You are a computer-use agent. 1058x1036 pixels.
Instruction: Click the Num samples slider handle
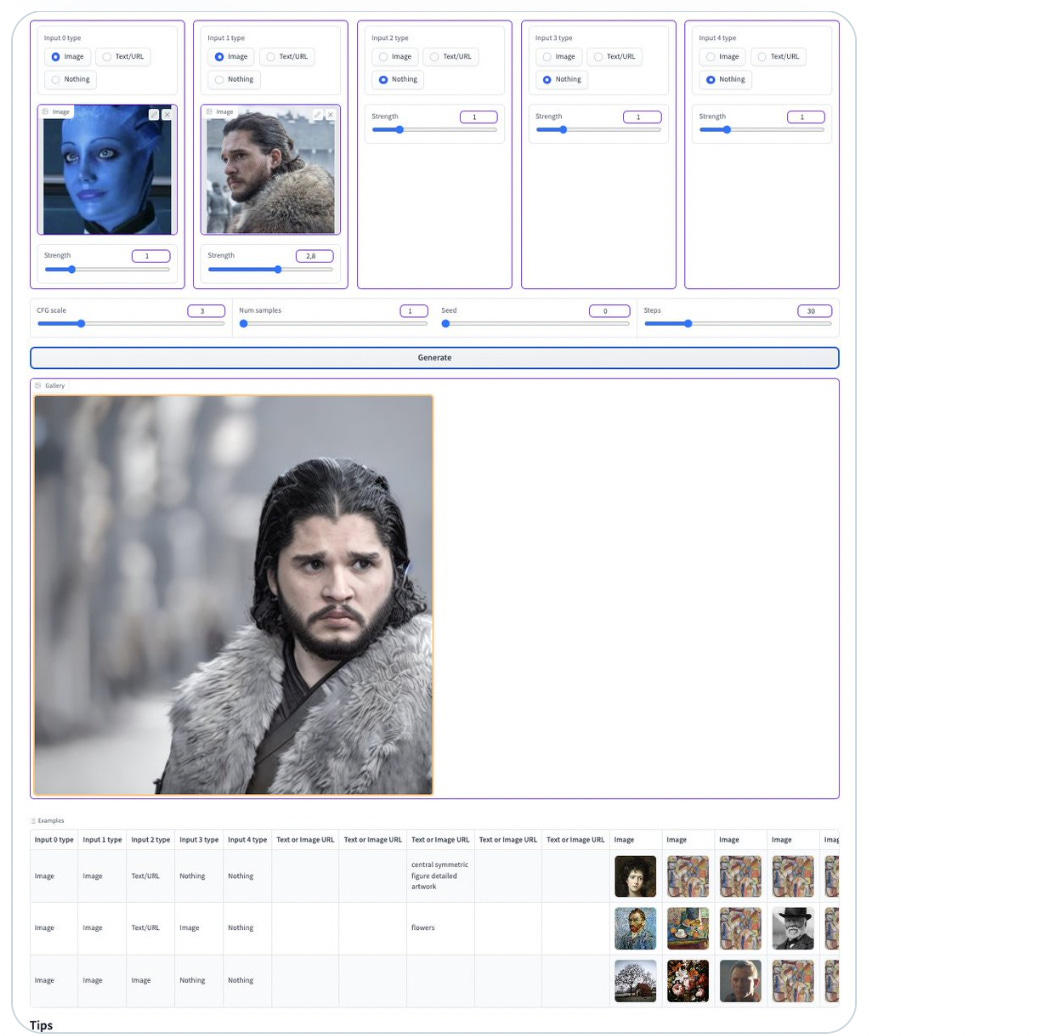point(244,324)
